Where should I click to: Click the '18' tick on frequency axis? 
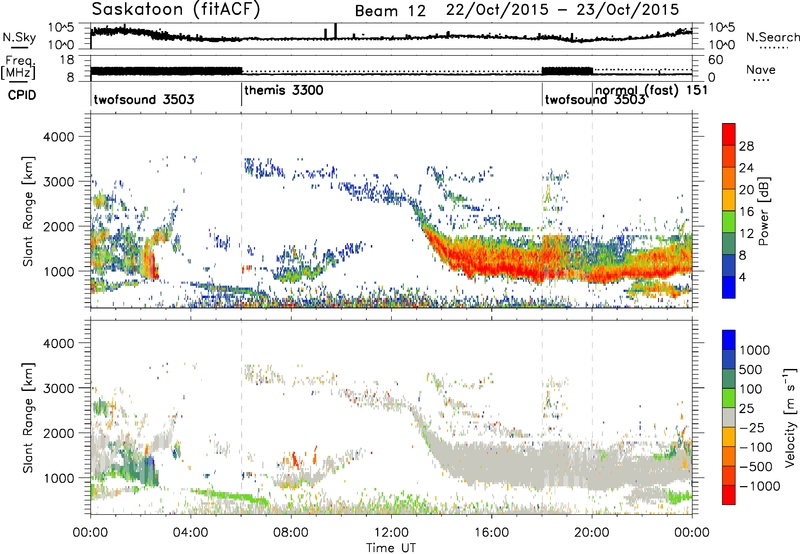pyautogui.click(x=67, y=60)
